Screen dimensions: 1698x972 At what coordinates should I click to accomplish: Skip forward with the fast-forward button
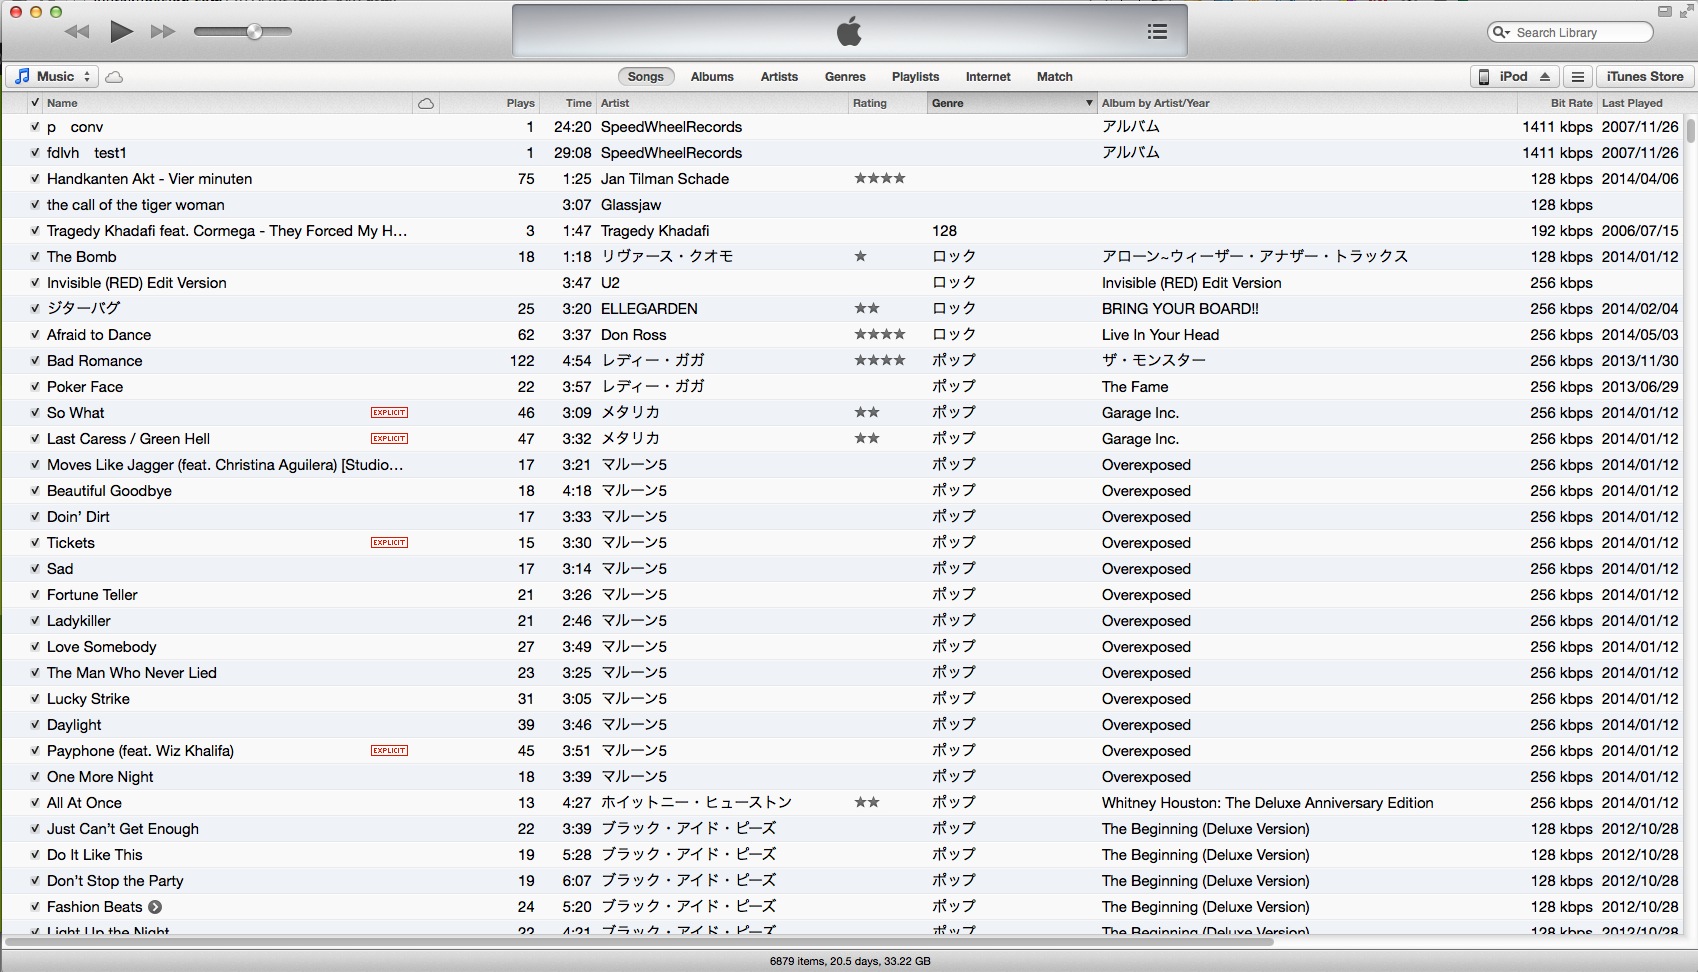[163, 32]
